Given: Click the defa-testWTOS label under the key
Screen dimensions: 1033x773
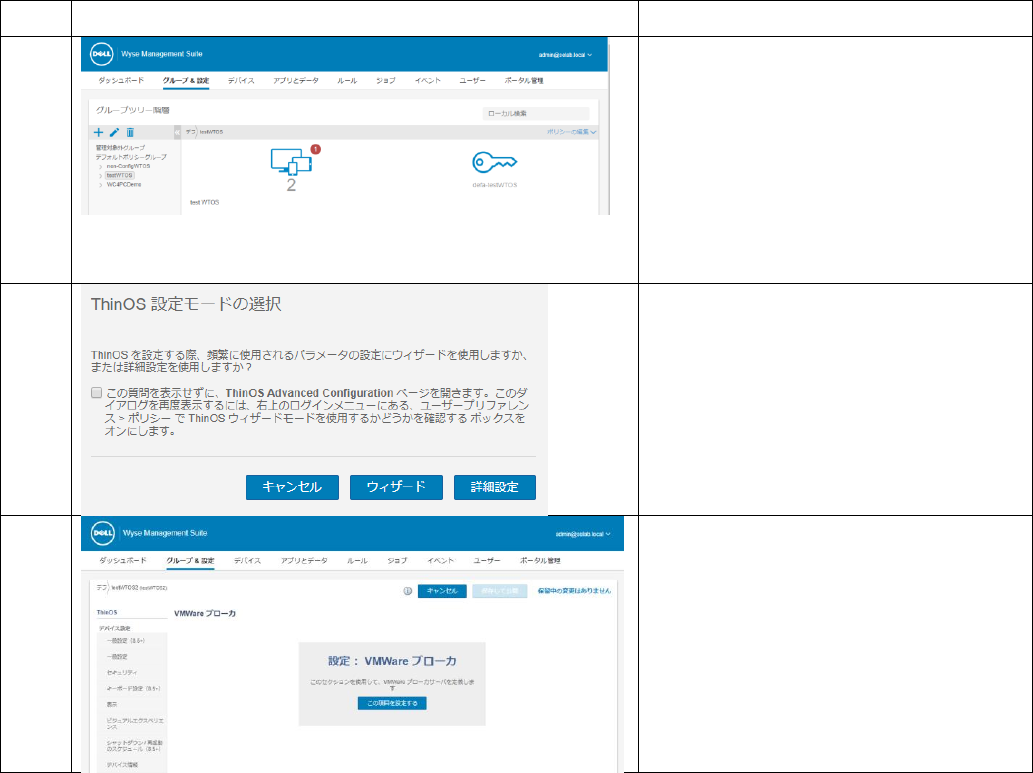Looking at the screenshot, I should click(x=495, y=185).
